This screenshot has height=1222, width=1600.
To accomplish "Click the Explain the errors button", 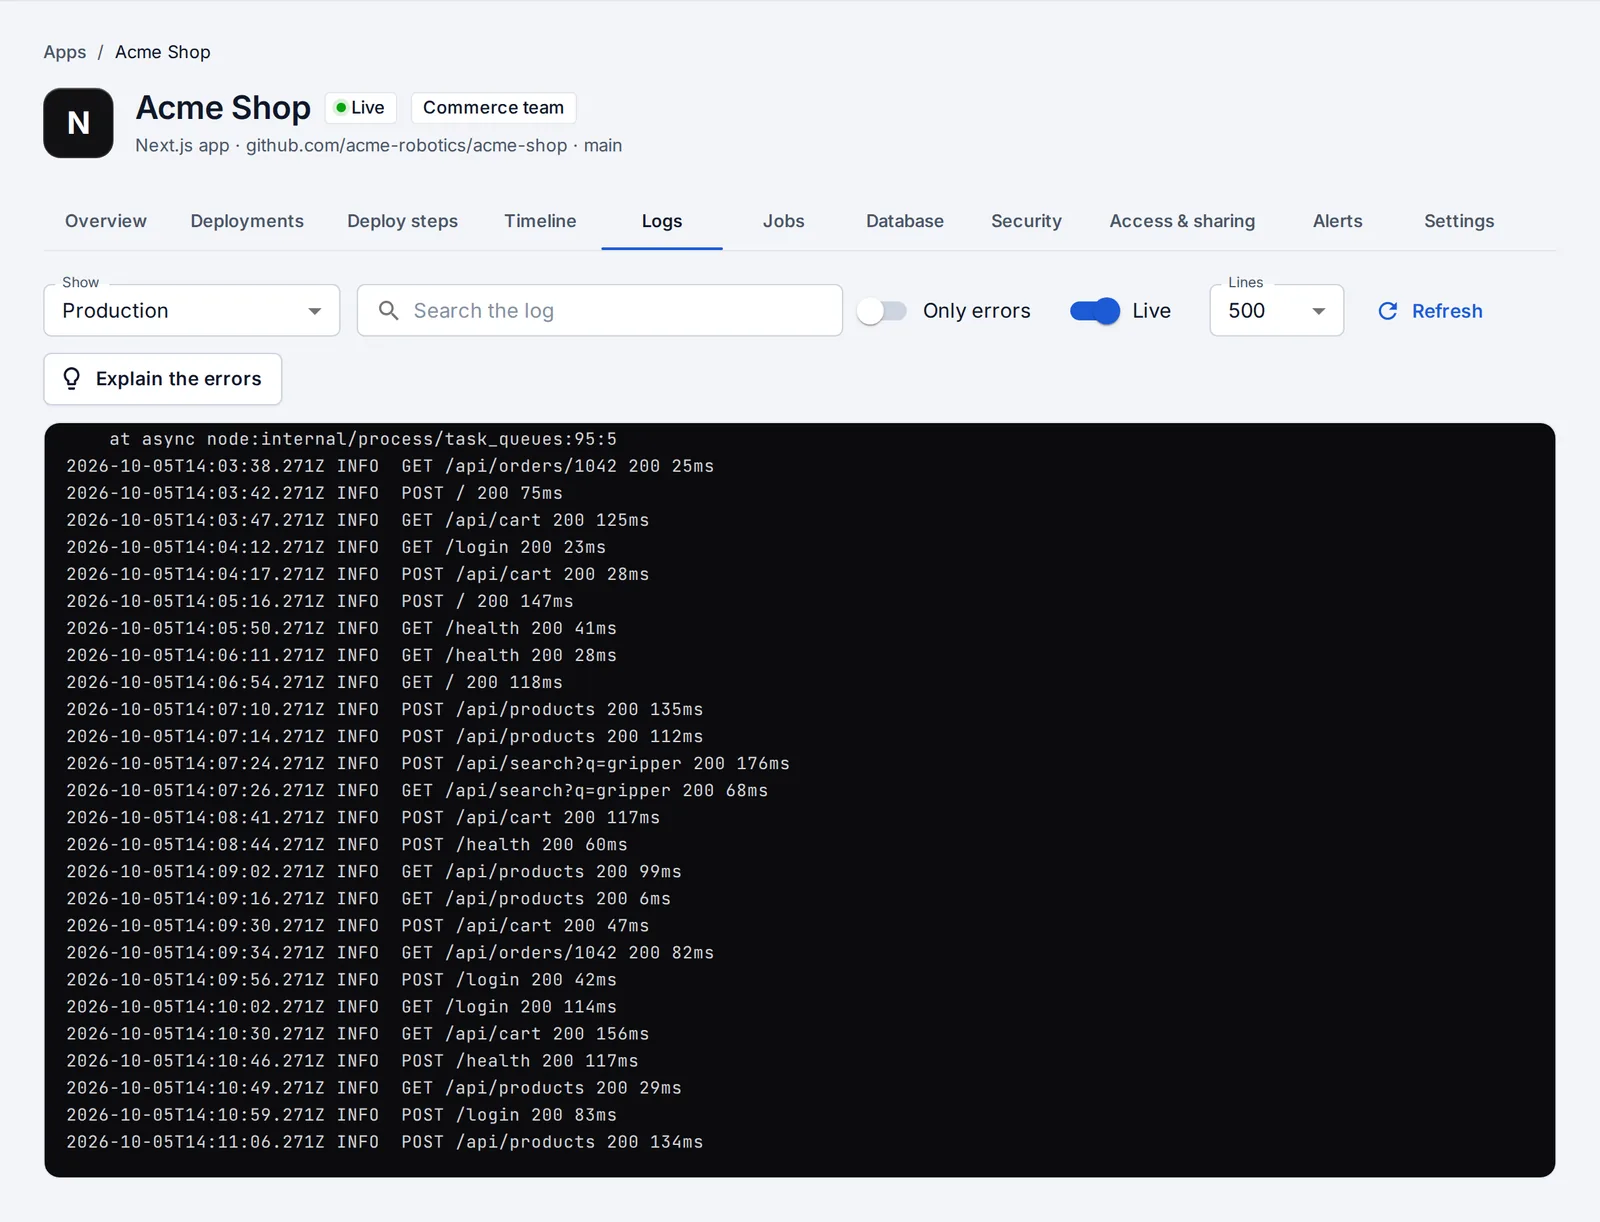I will (x=163, y=379).
